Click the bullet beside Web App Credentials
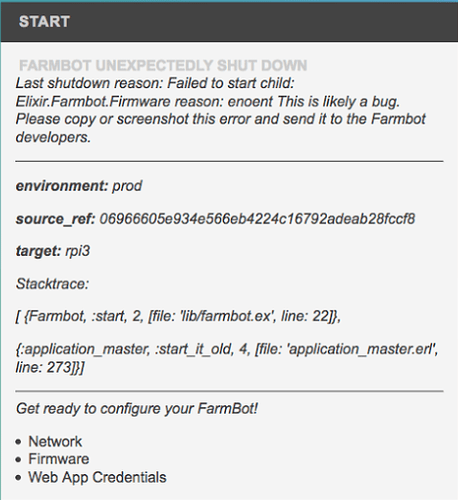 (x=18, y=478)
